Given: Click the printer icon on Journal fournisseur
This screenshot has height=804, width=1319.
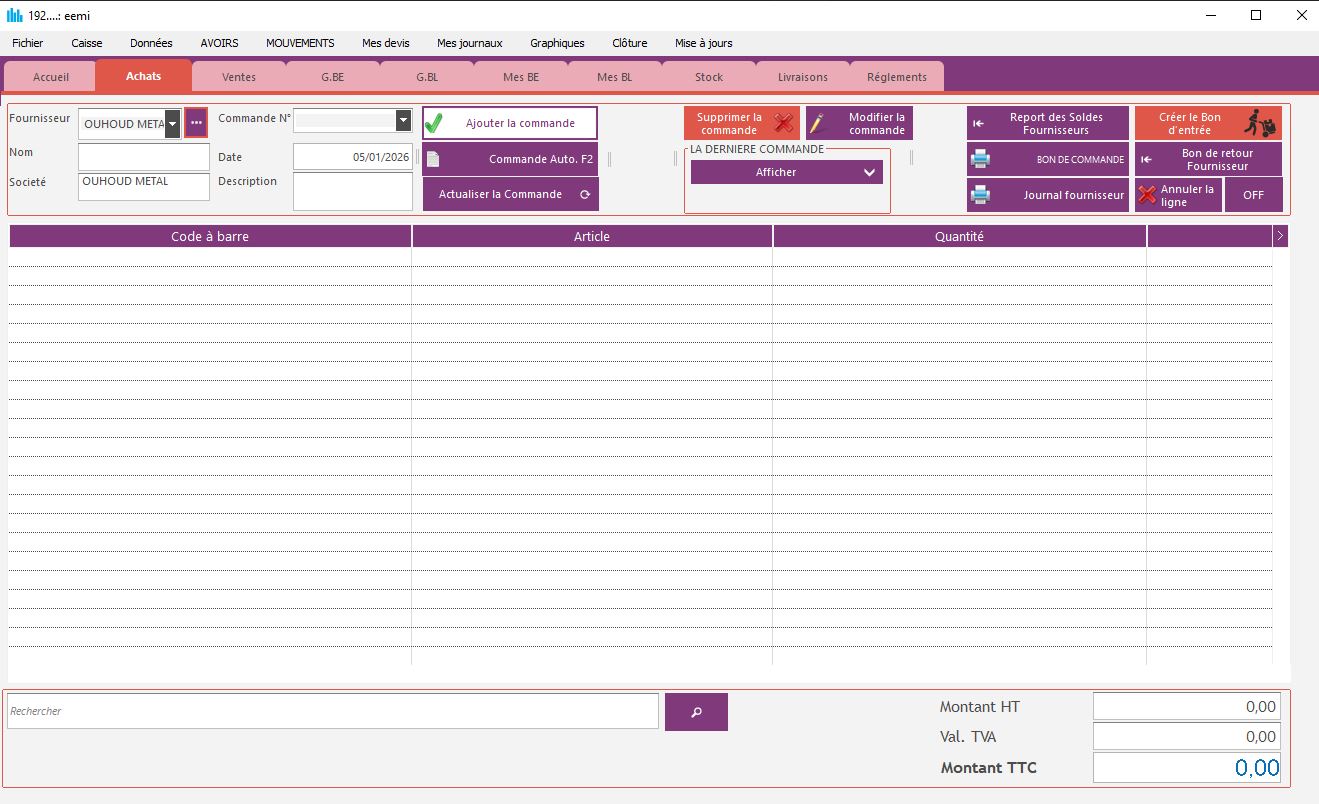Looking at the screenshot, I should (x=981, y=195).
